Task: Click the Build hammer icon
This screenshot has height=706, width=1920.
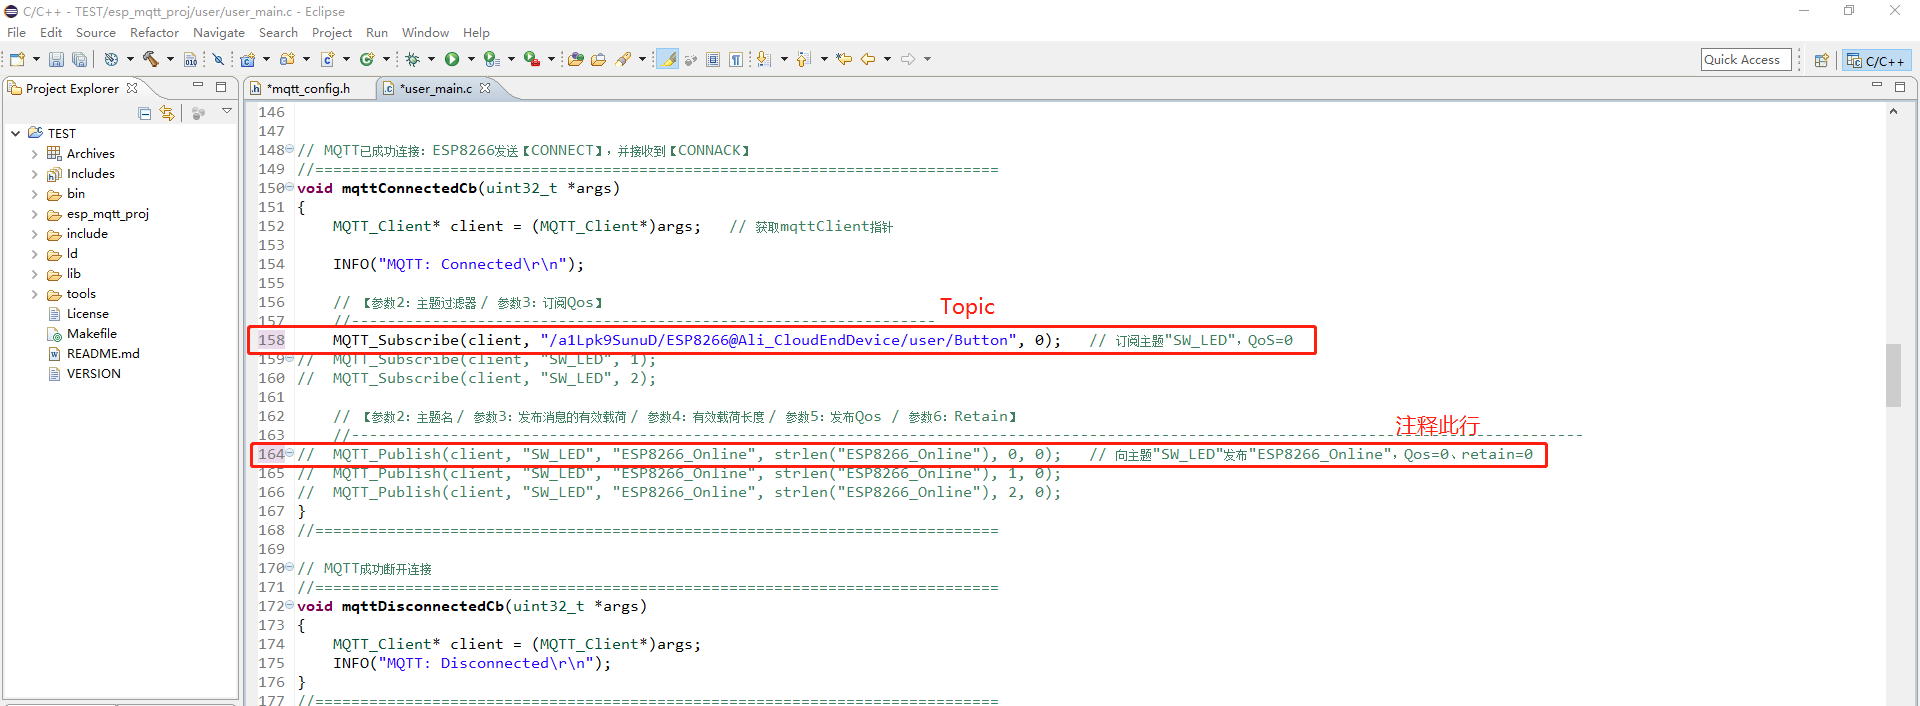Action: click(x=151, y=59)
